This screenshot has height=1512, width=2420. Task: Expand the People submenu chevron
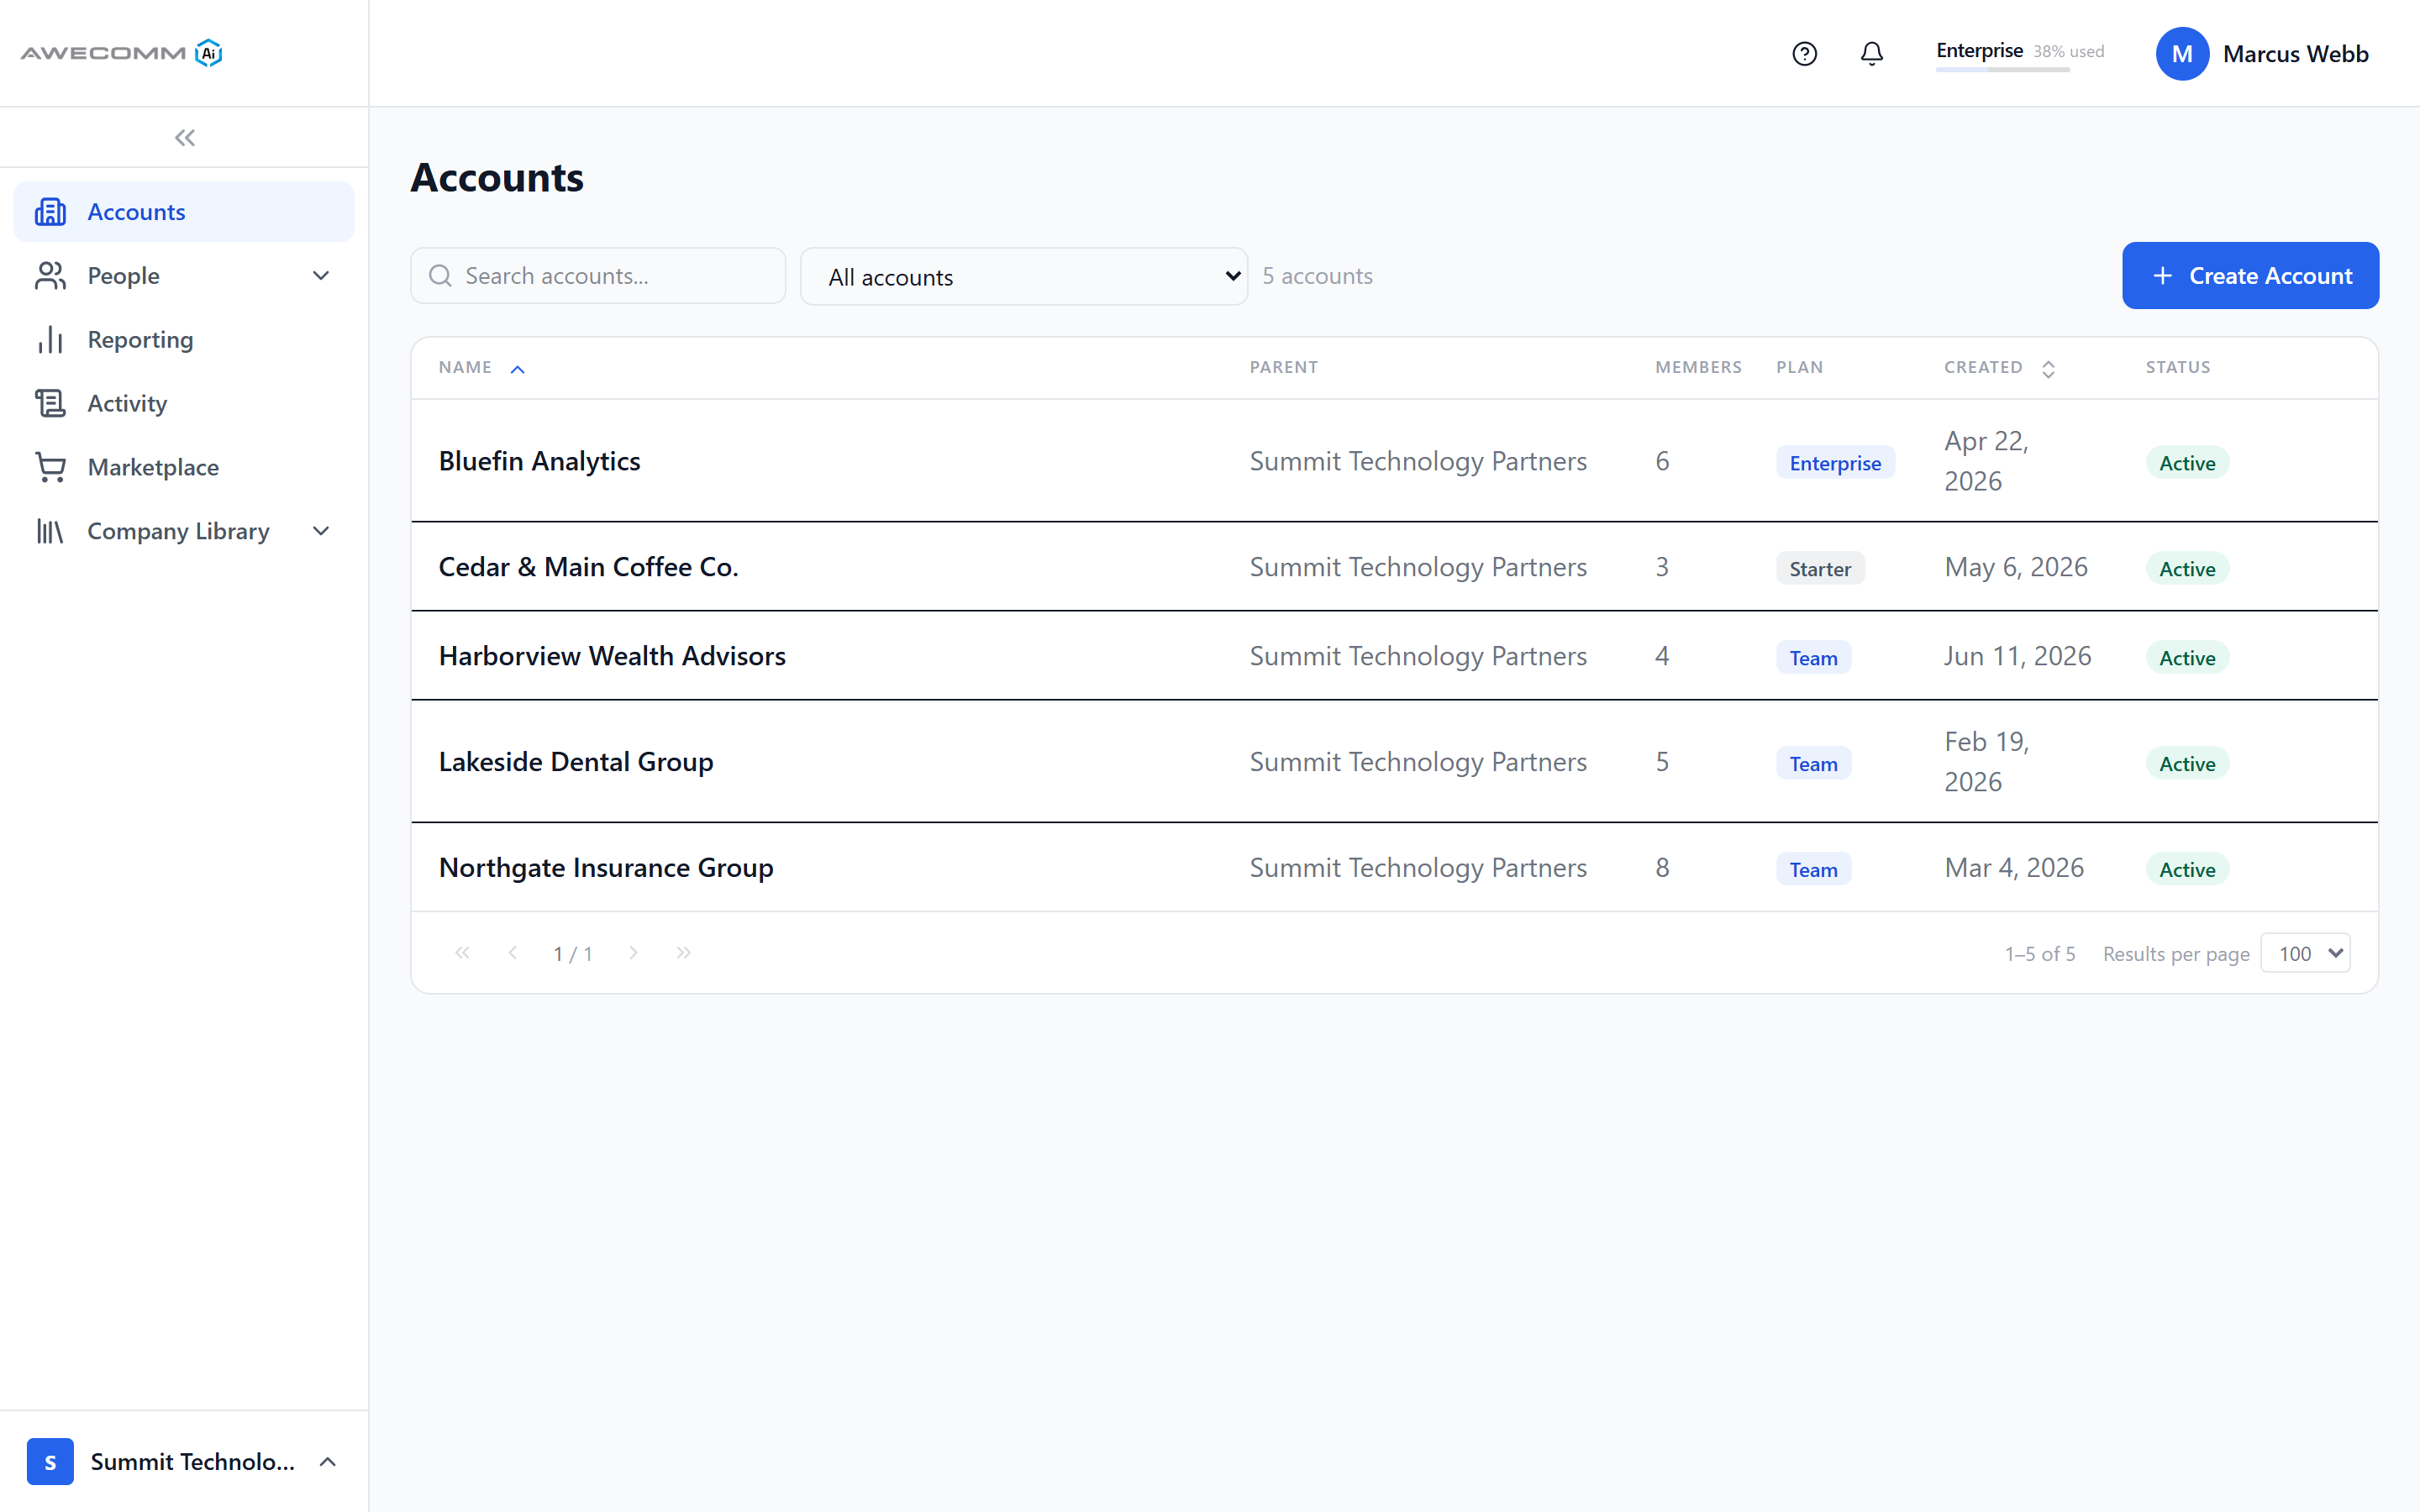(321, 276)
